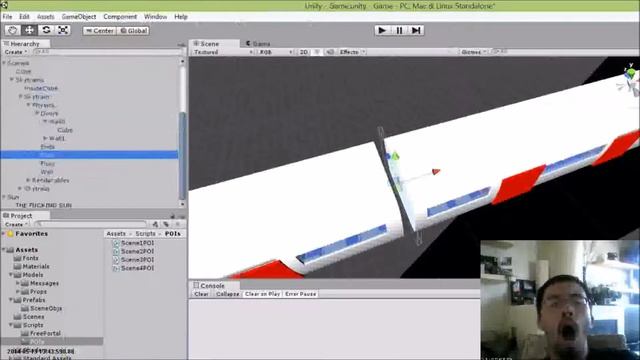
Task: Select InsideCube in Hierarchy
Action: coord(41,88)
